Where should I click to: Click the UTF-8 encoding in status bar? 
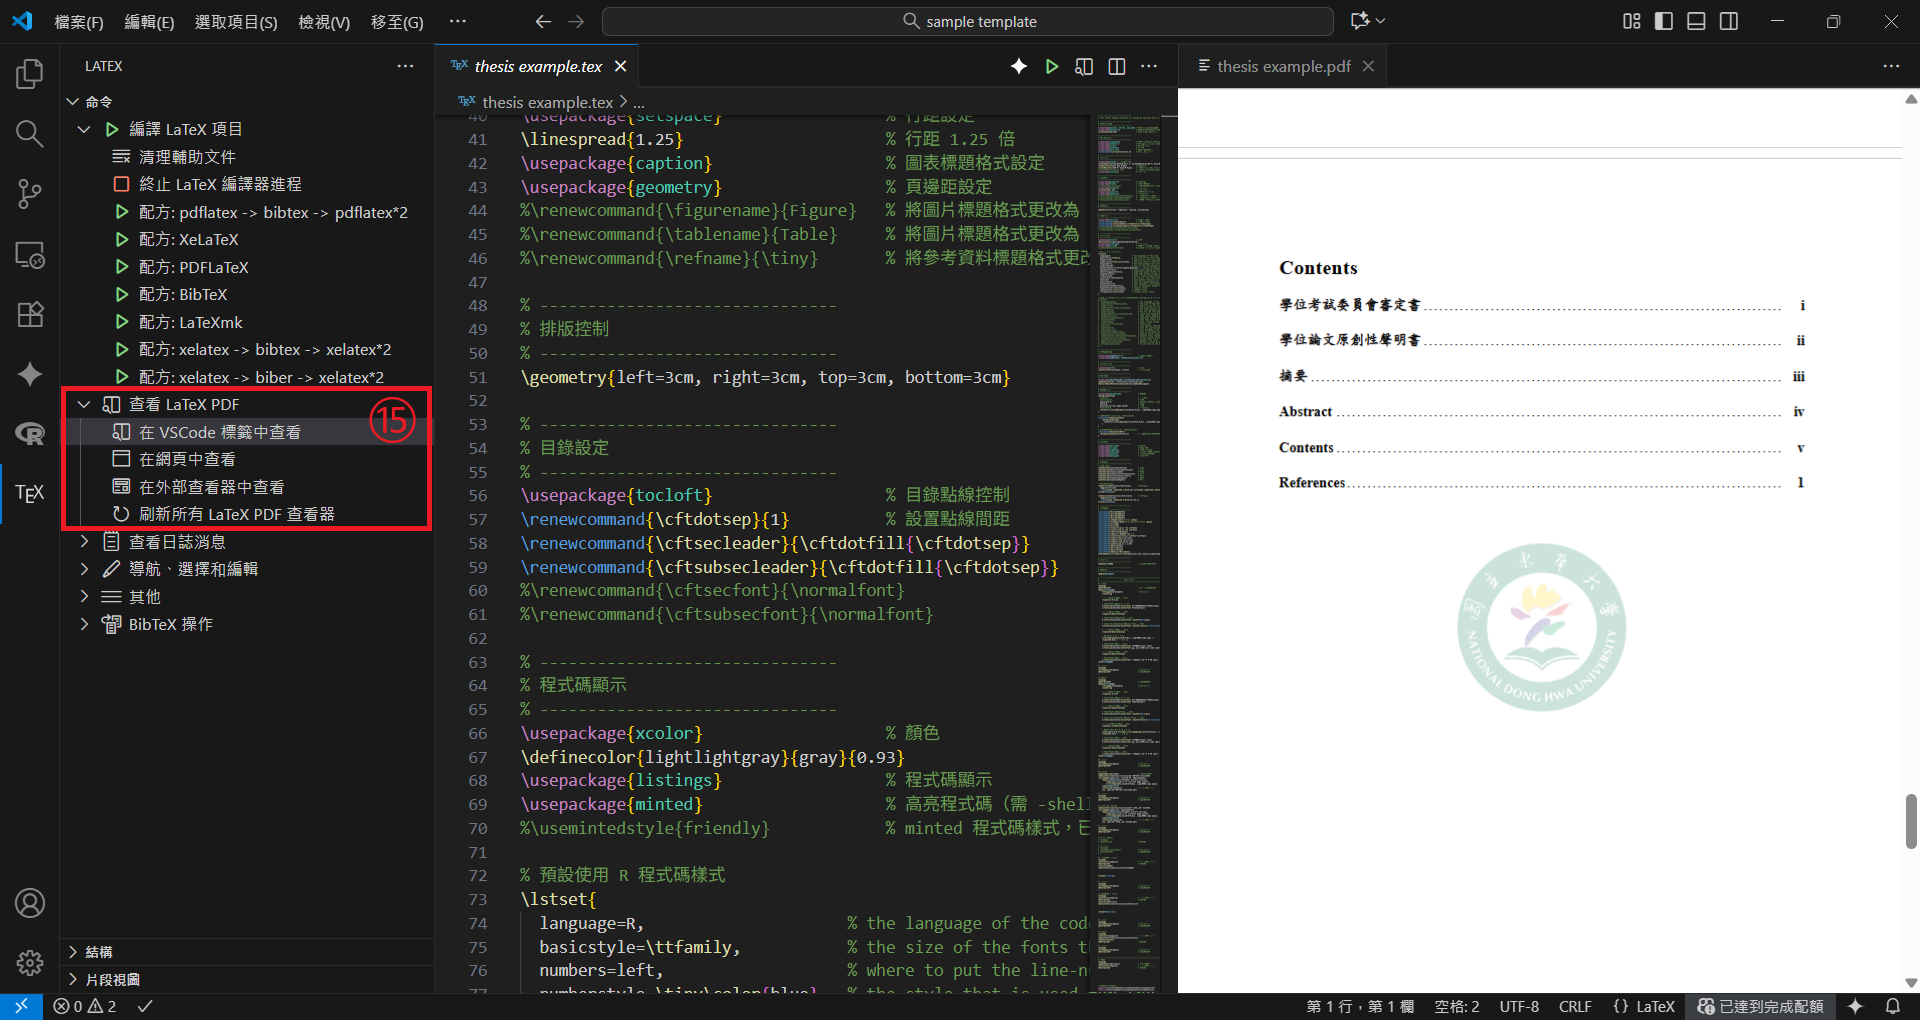(x=1519, y=1006)
